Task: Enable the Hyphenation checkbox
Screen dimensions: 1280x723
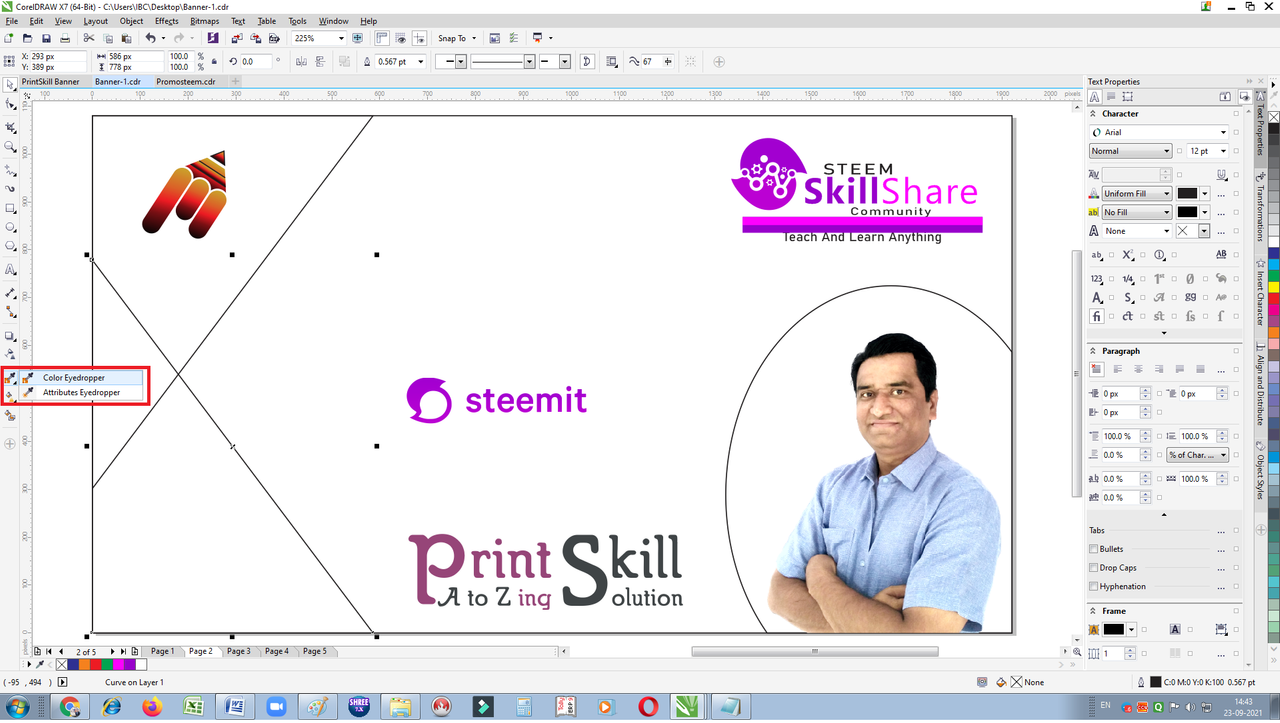Action: coord(1093,587)
